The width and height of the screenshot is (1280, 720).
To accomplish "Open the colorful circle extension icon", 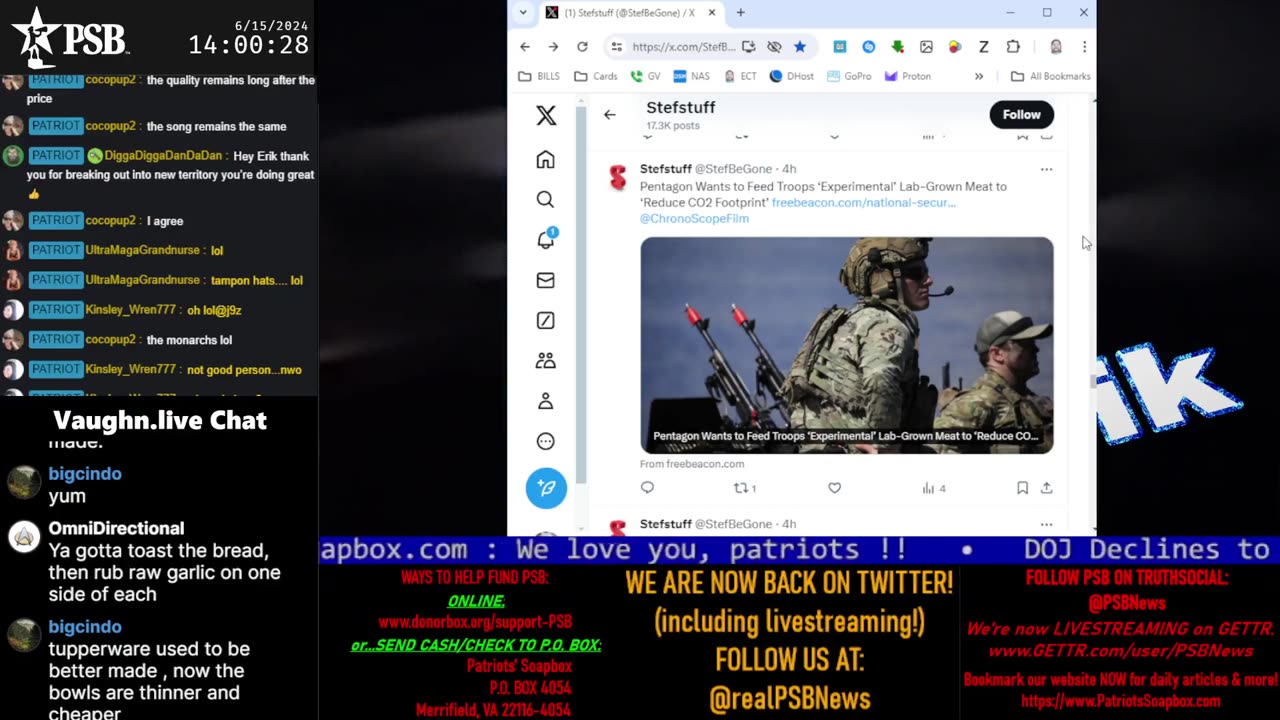I will click(955, 47).
